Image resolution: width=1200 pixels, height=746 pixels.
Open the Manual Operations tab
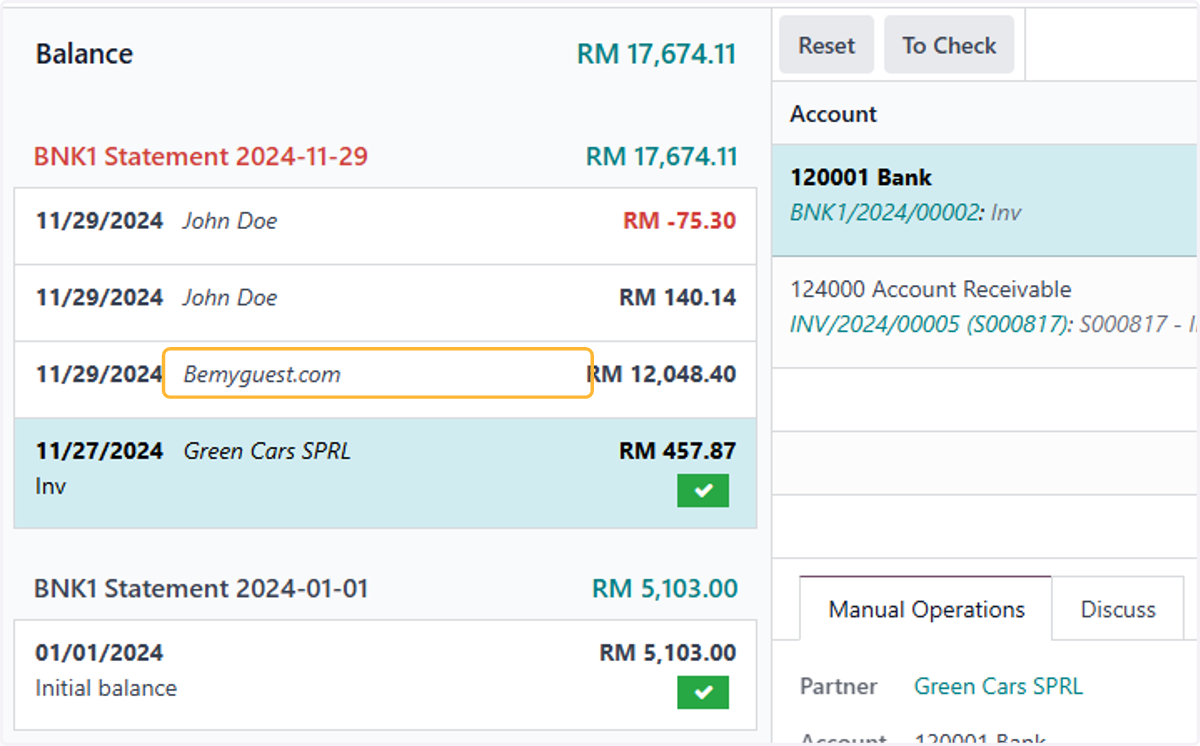pyautogui.click(x=926, y=609)
